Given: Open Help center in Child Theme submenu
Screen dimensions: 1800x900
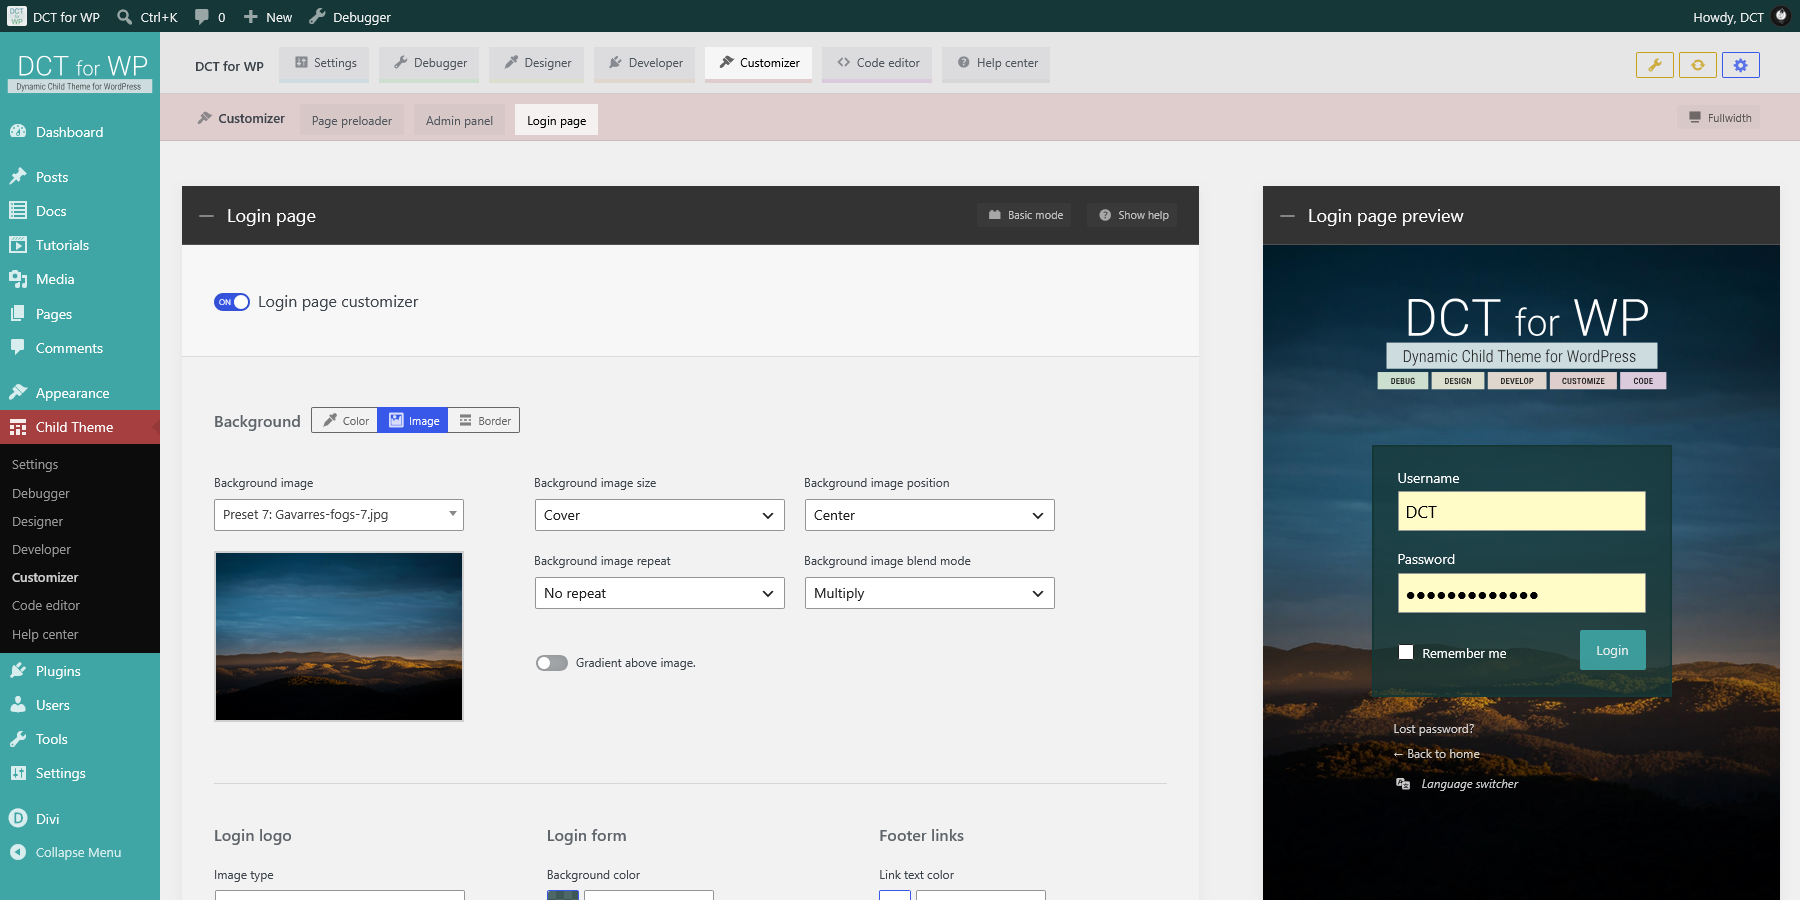Looking at the screenshot, I should tap(45, 635).
